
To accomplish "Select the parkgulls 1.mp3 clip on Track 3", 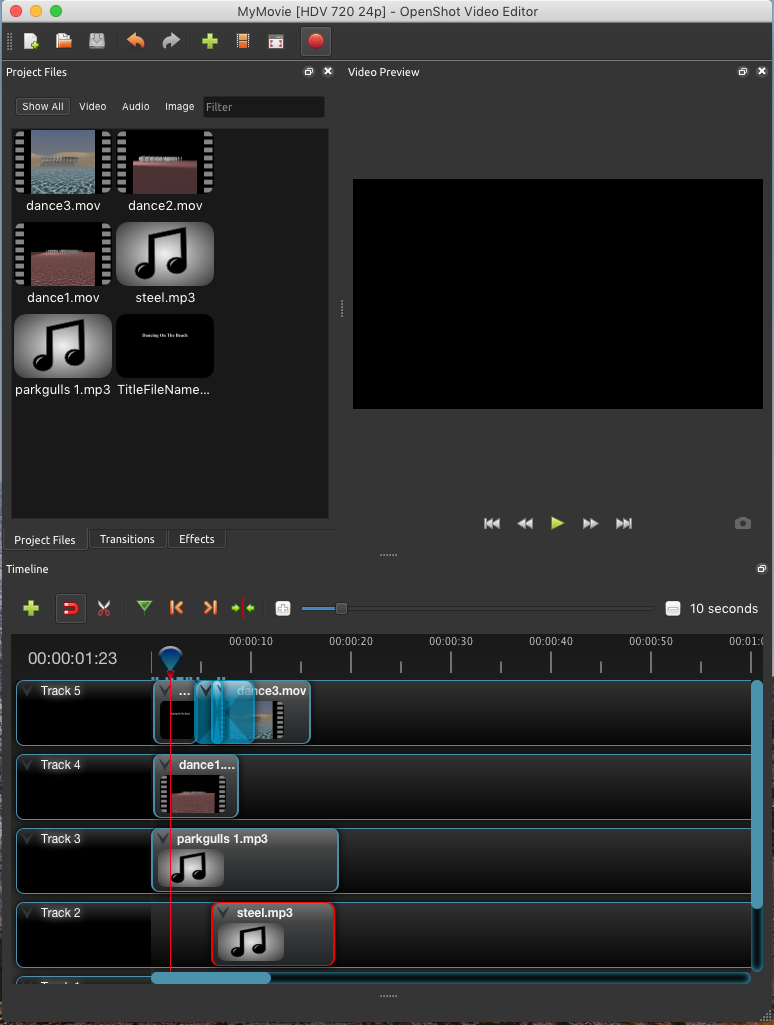I will click(245, 860).
